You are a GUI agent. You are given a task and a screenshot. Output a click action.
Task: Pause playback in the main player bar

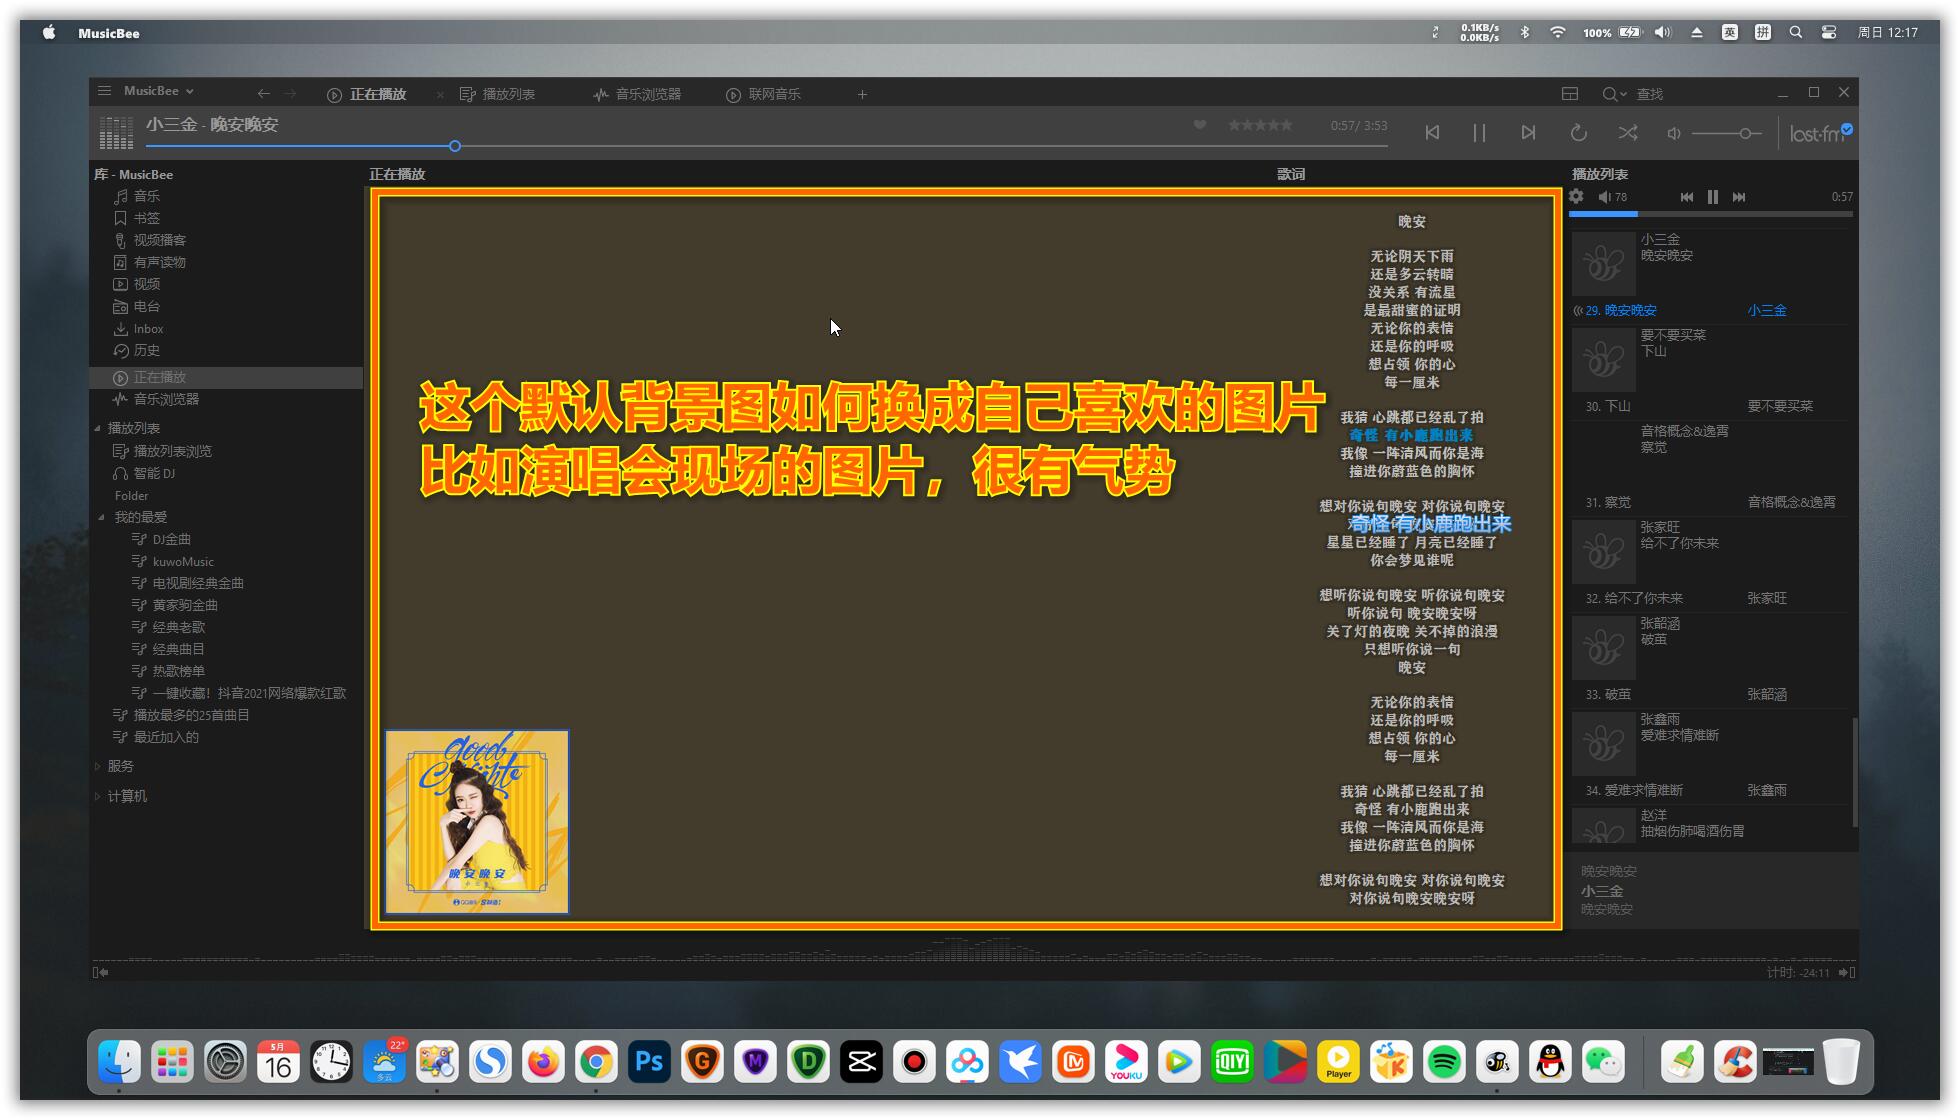click(1479, 133)
